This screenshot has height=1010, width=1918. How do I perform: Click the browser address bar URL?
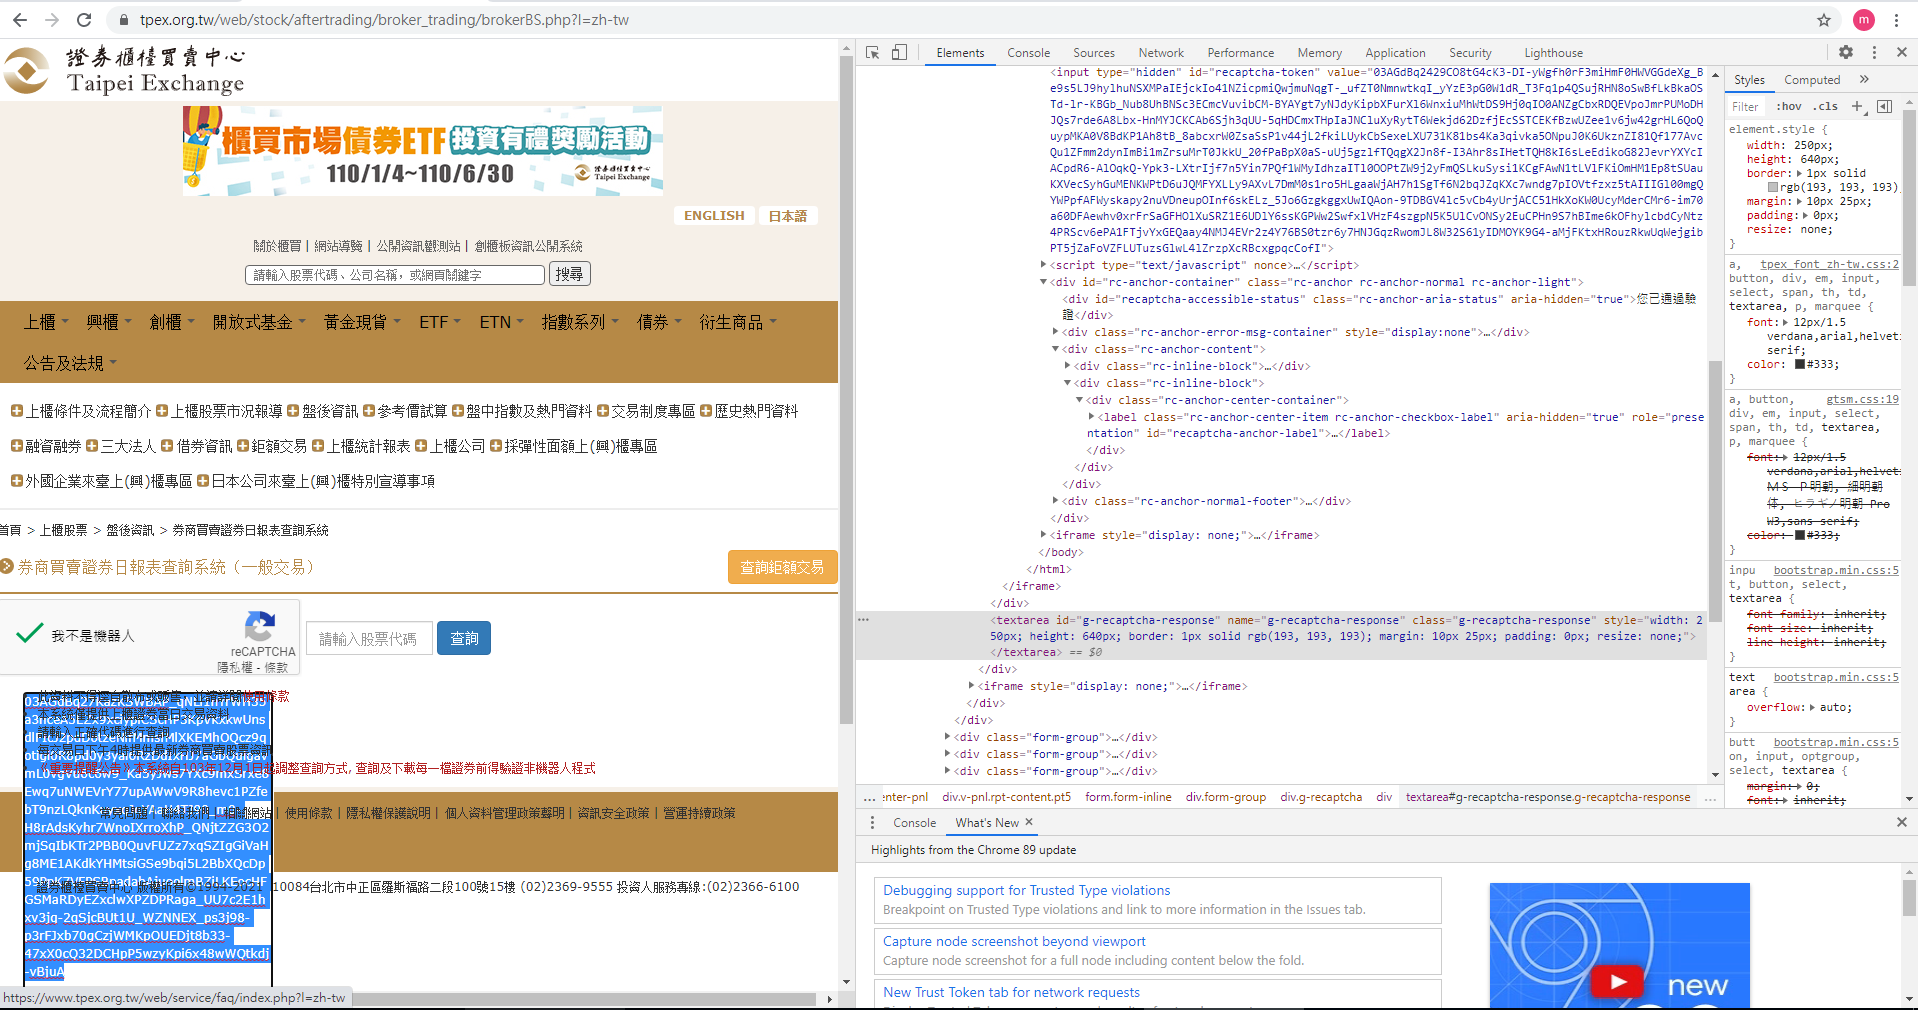click(385, 20)
